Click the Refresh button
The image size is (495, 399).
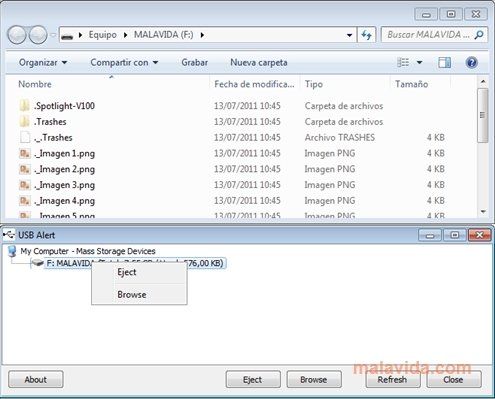pyautogui.click(x=393, y=379)
